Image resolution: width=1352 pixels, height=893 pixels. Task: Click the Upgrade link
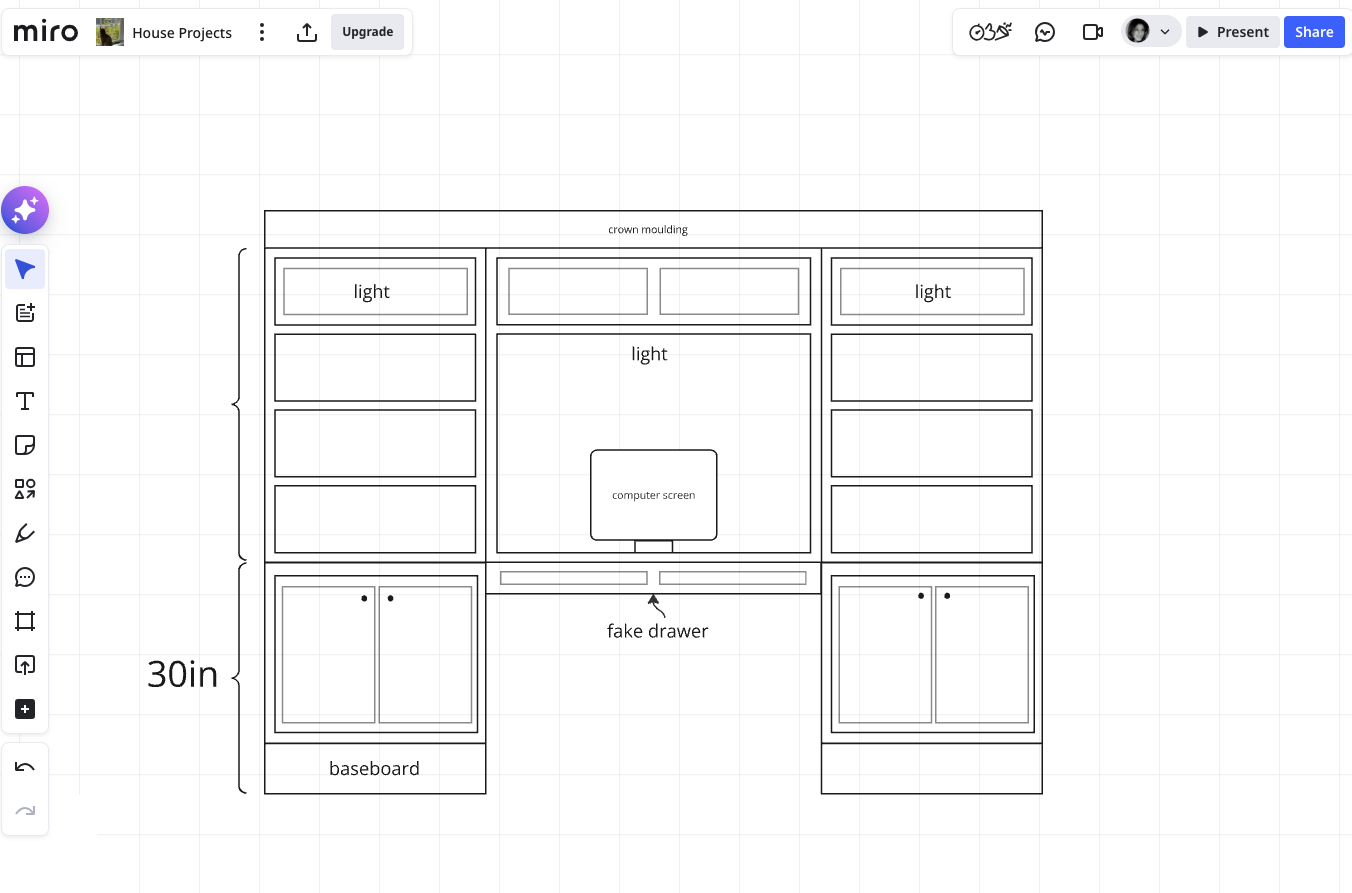click(x=367, y=31)
